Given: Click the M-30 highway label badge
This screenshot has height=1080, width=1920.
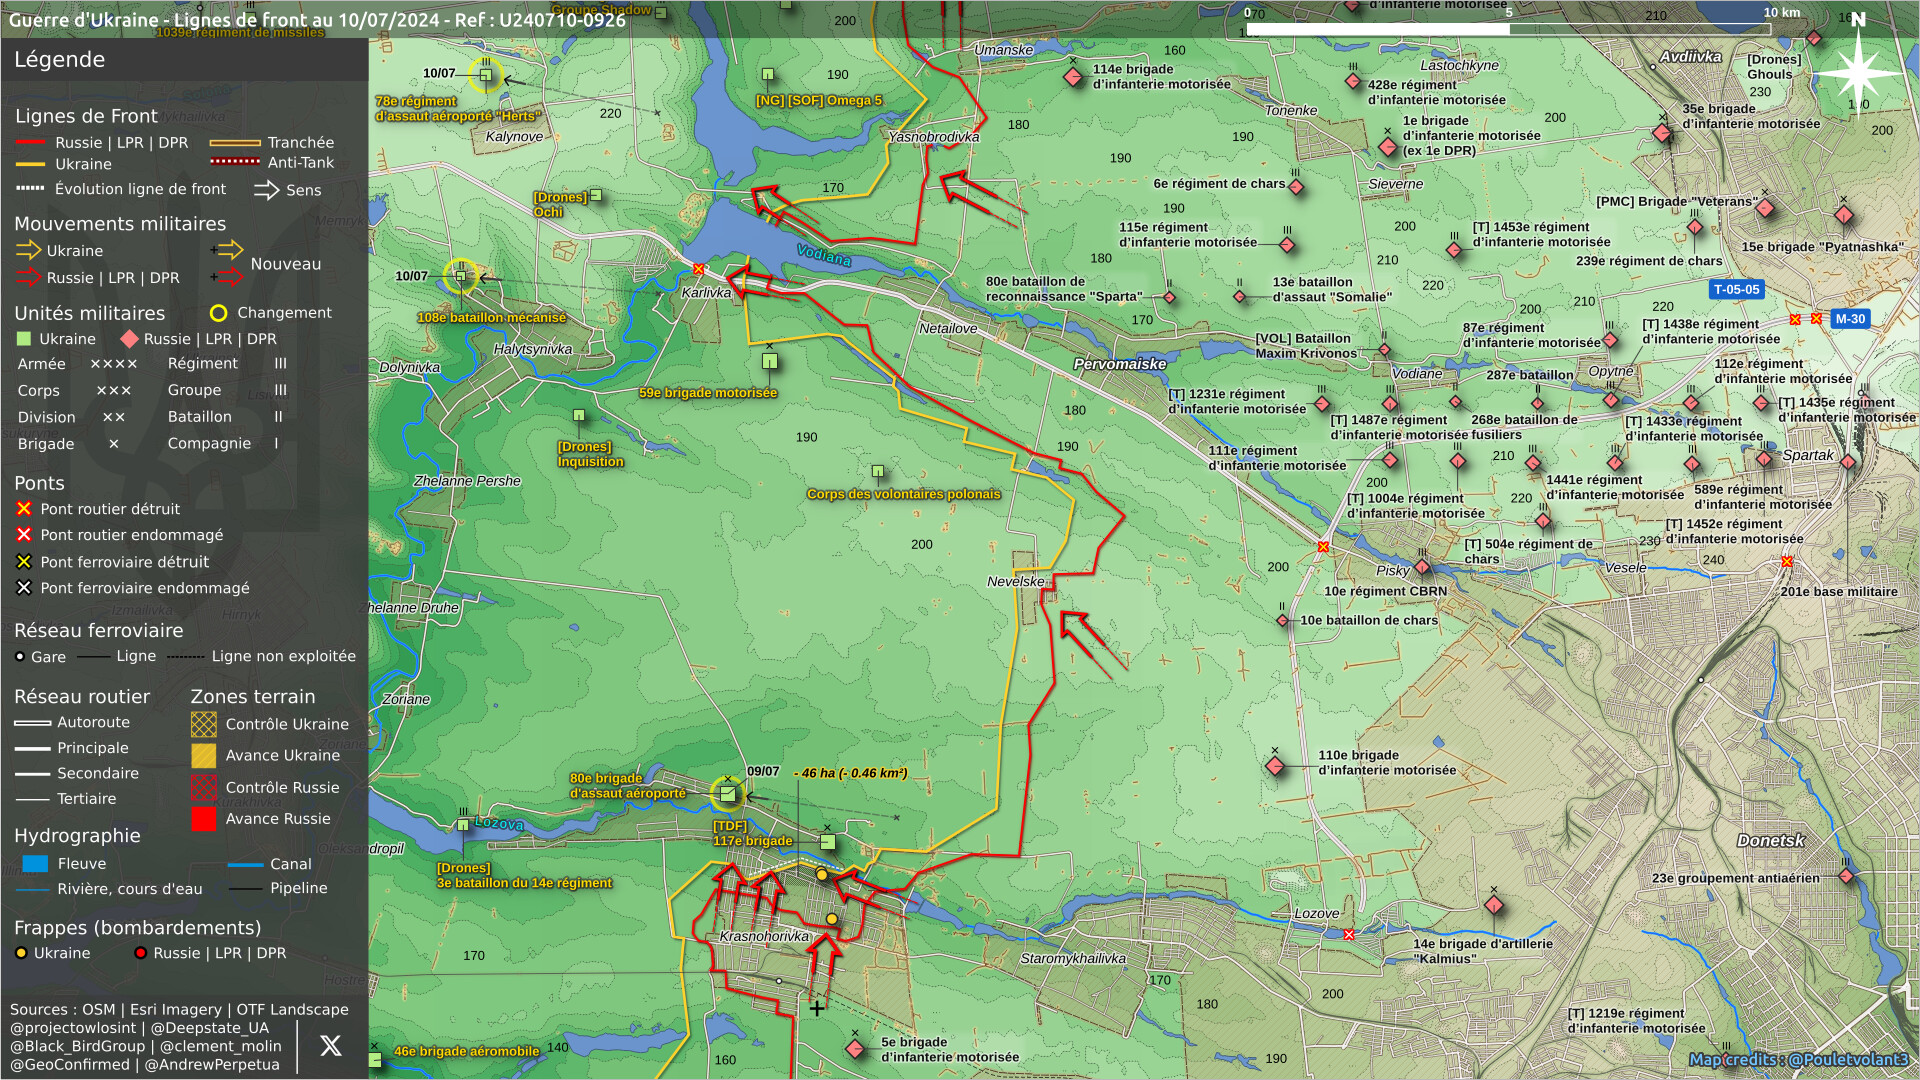Looking at the screenshot, I should [1850, 319].
